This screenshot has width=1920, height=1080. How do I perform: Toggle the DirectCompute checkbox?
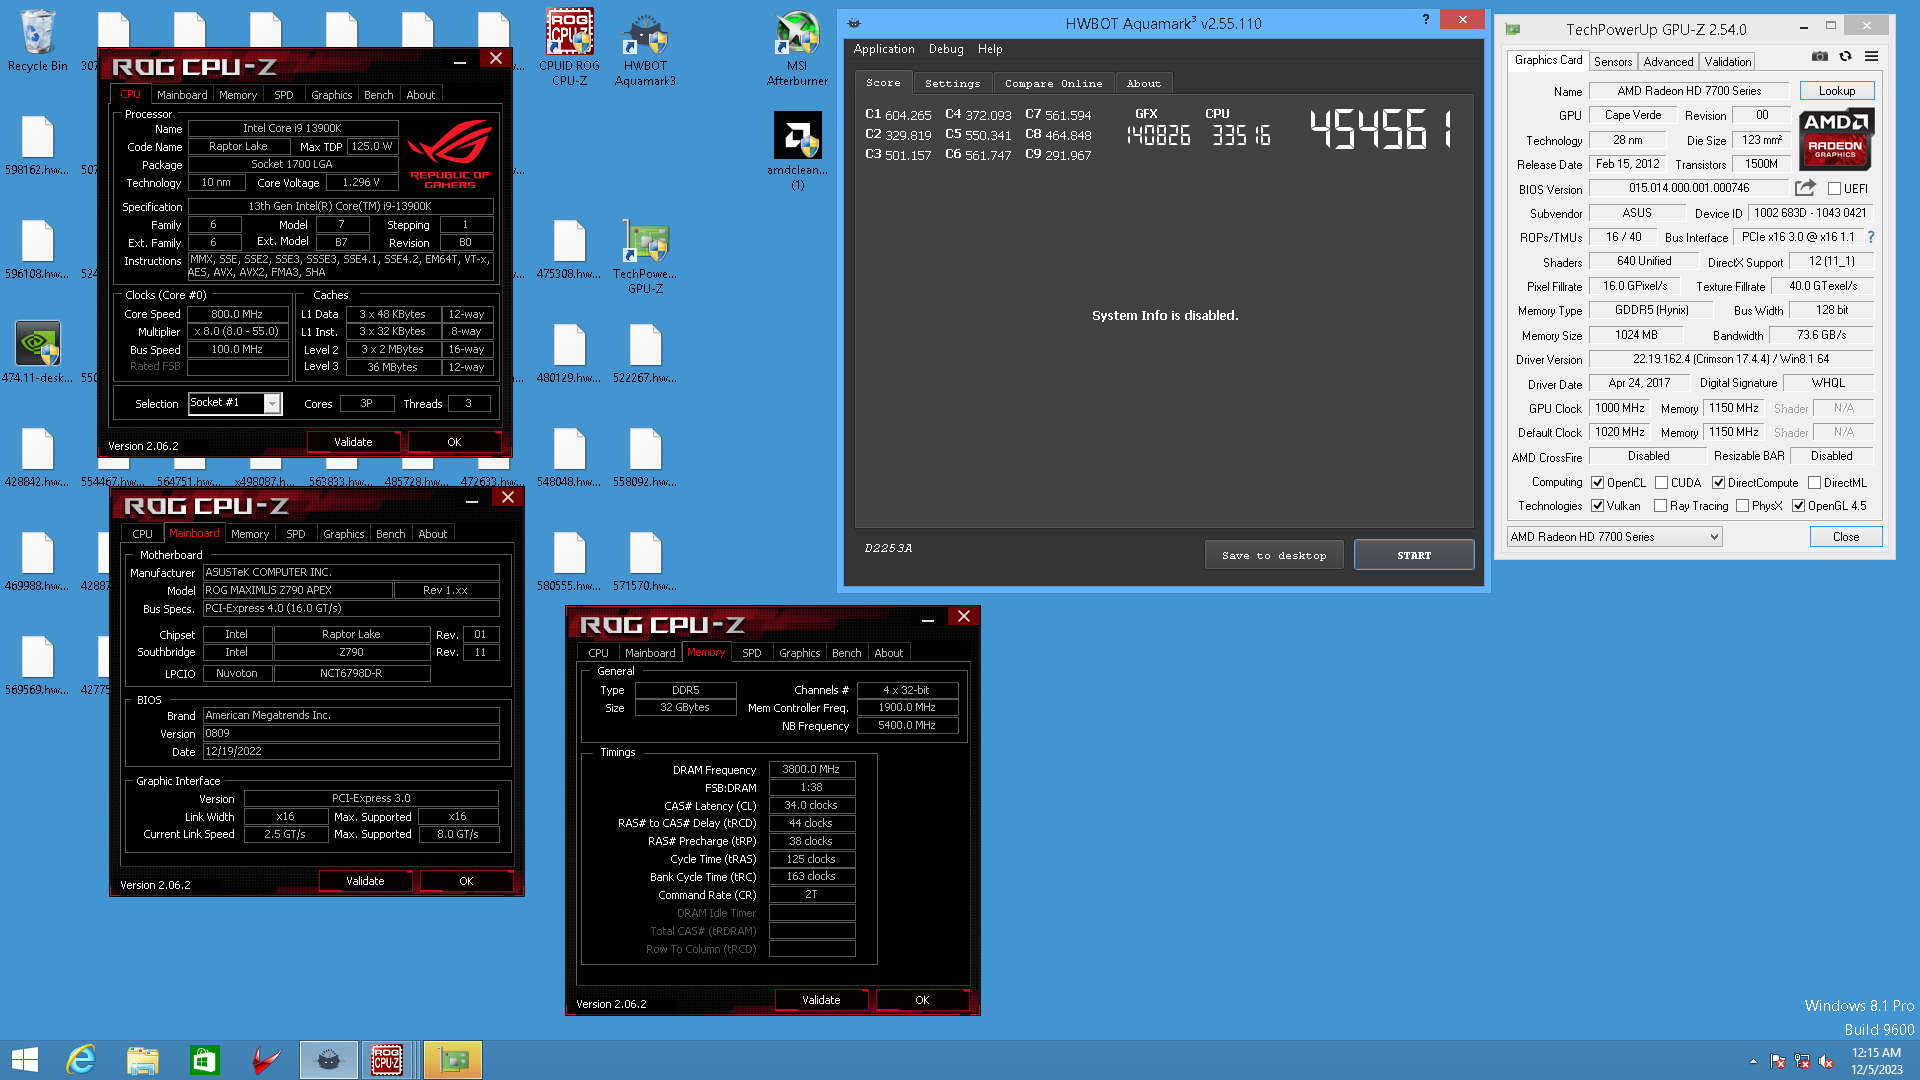click(1718, 482)
